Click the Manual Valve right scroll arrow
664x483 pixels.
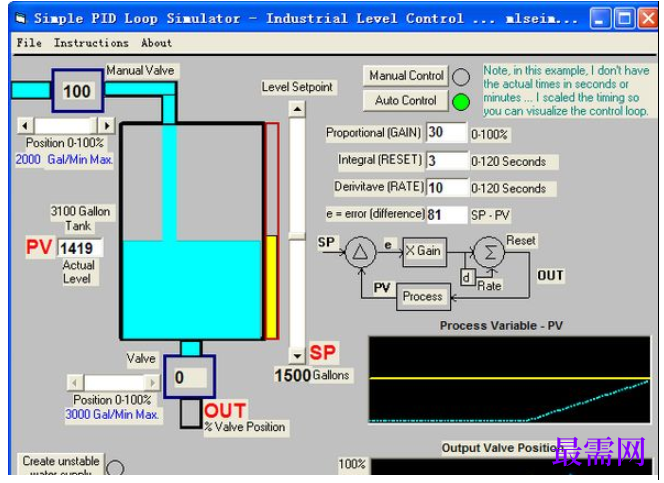click(x=106, y=126)
